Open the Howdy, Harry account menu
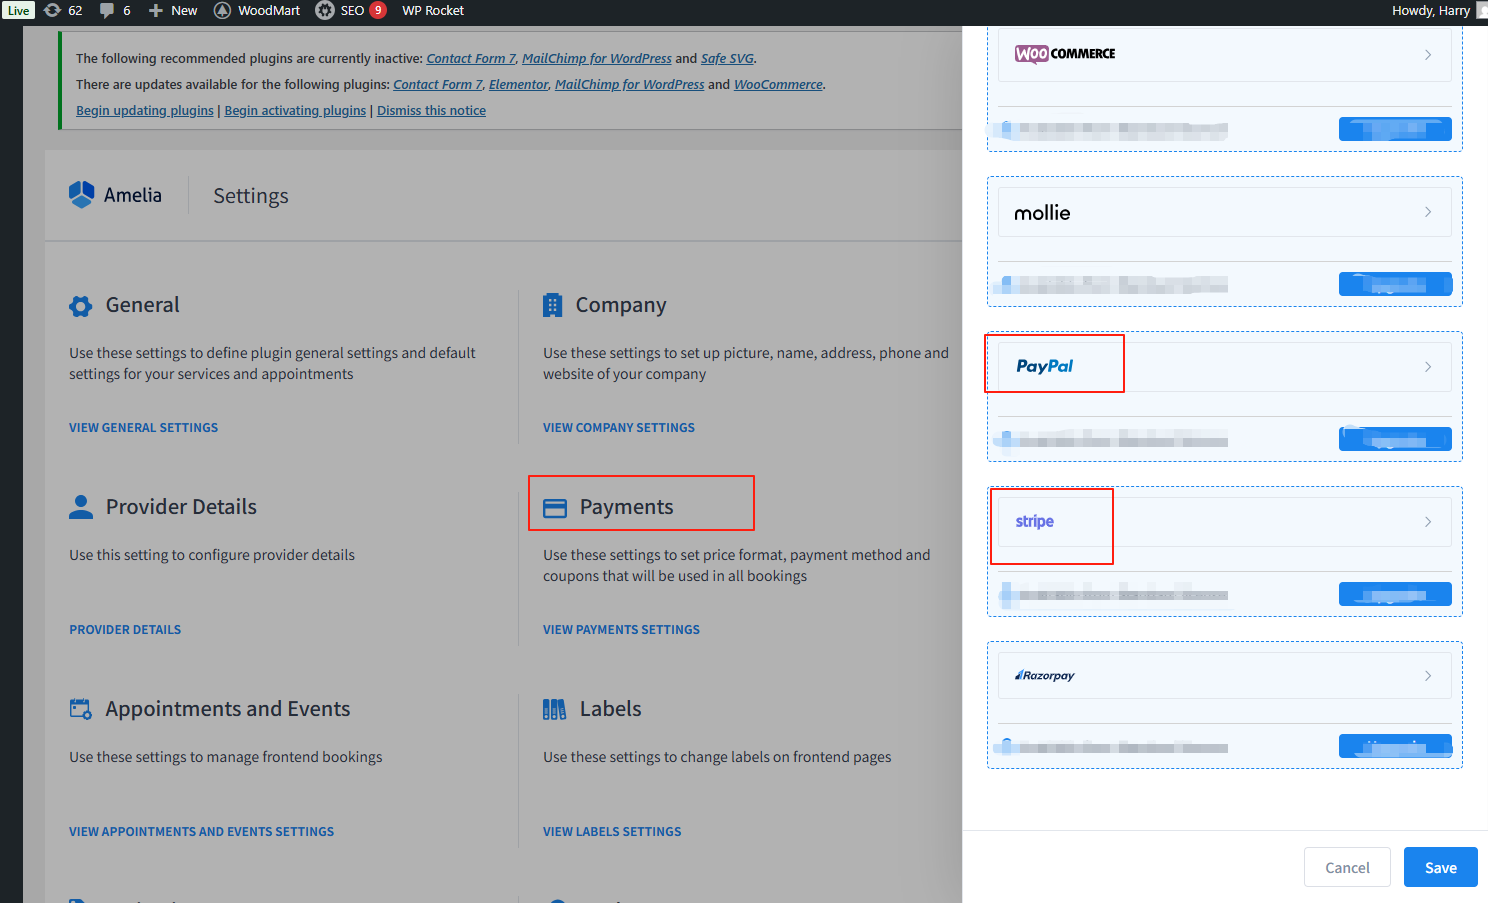This screenshot has height=903, width=1488. point(1431,10)
